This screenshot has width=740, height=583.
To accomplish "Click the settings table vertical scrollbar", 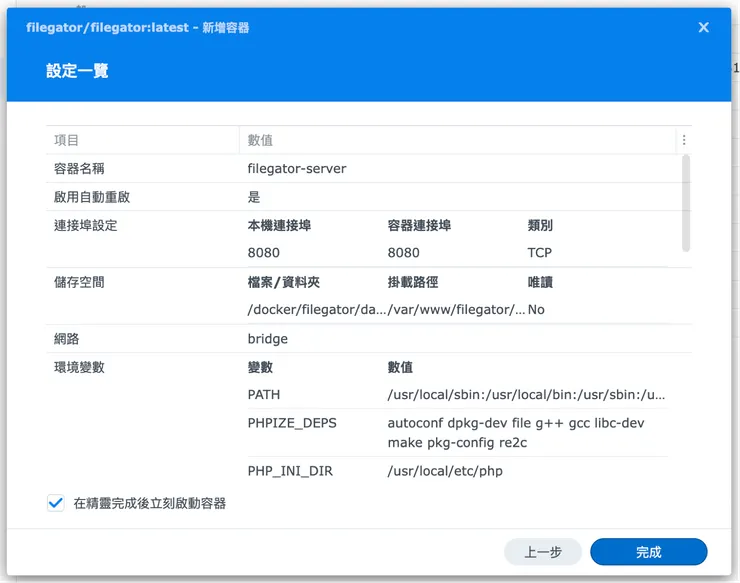I will tap(686, 203).
